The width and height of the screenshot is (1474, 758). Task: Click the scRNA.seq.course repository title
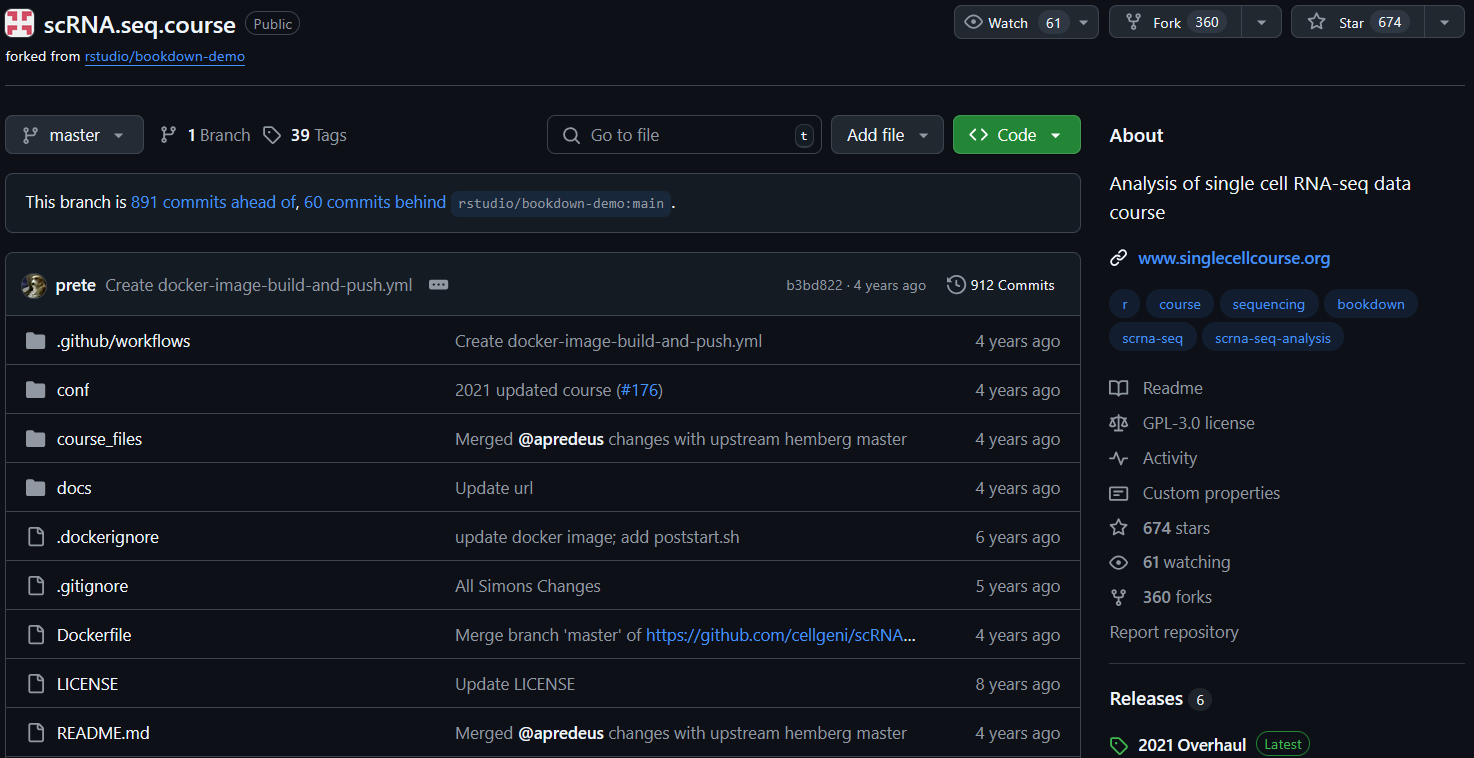pyautogui.click(x=139, y=24)
